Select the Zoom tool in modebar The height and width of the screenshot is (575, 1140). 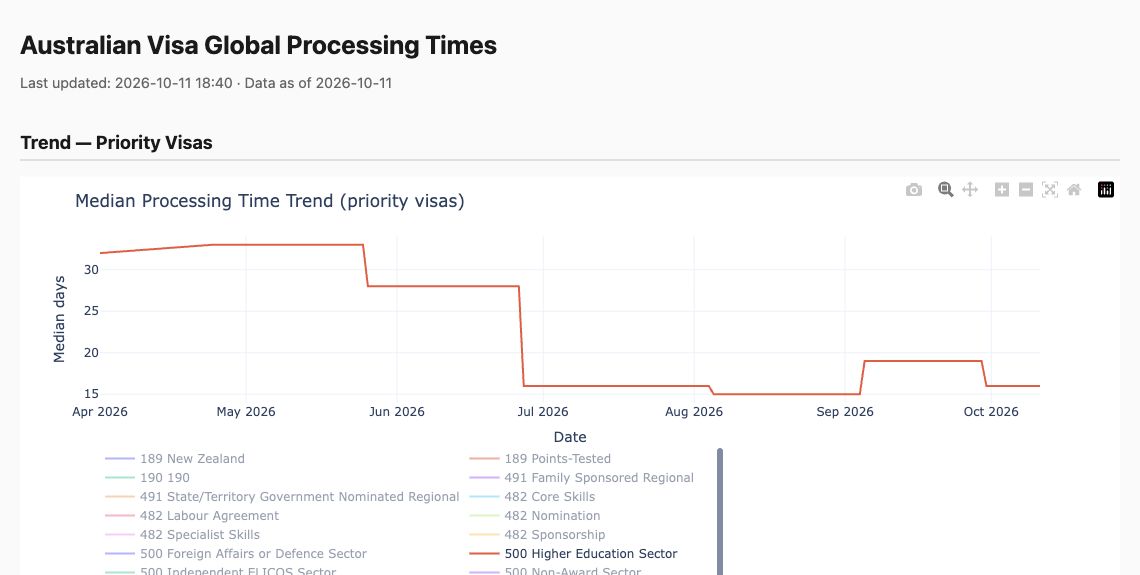945,190
